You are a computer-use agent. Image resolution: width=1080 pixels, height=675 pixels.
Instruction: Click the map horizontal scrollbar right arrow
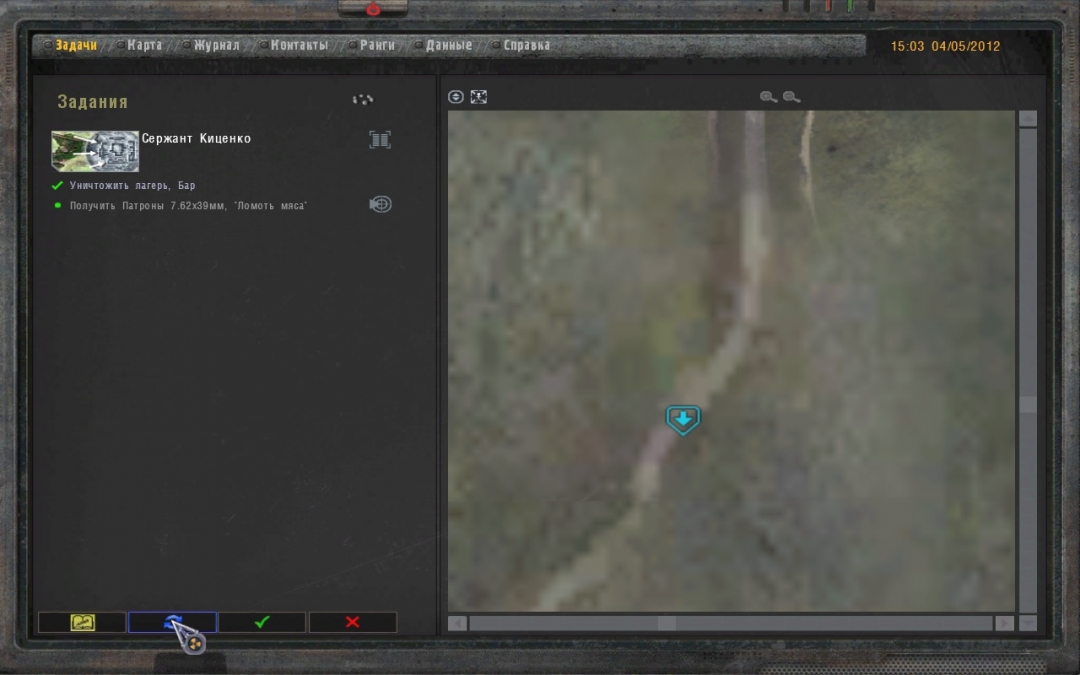coord(1004,623)
